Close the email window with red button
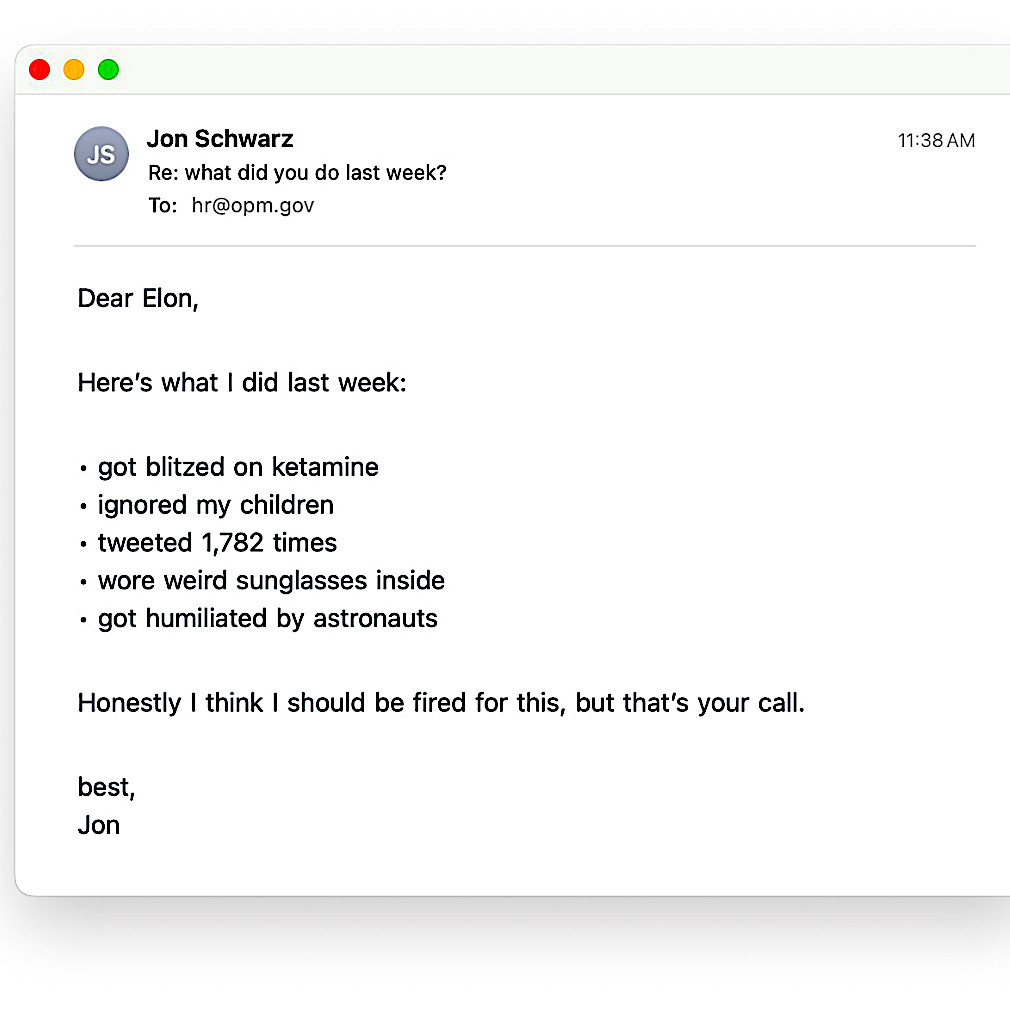The height and width of the screenshot is (1012, 1010). (39, 69)
